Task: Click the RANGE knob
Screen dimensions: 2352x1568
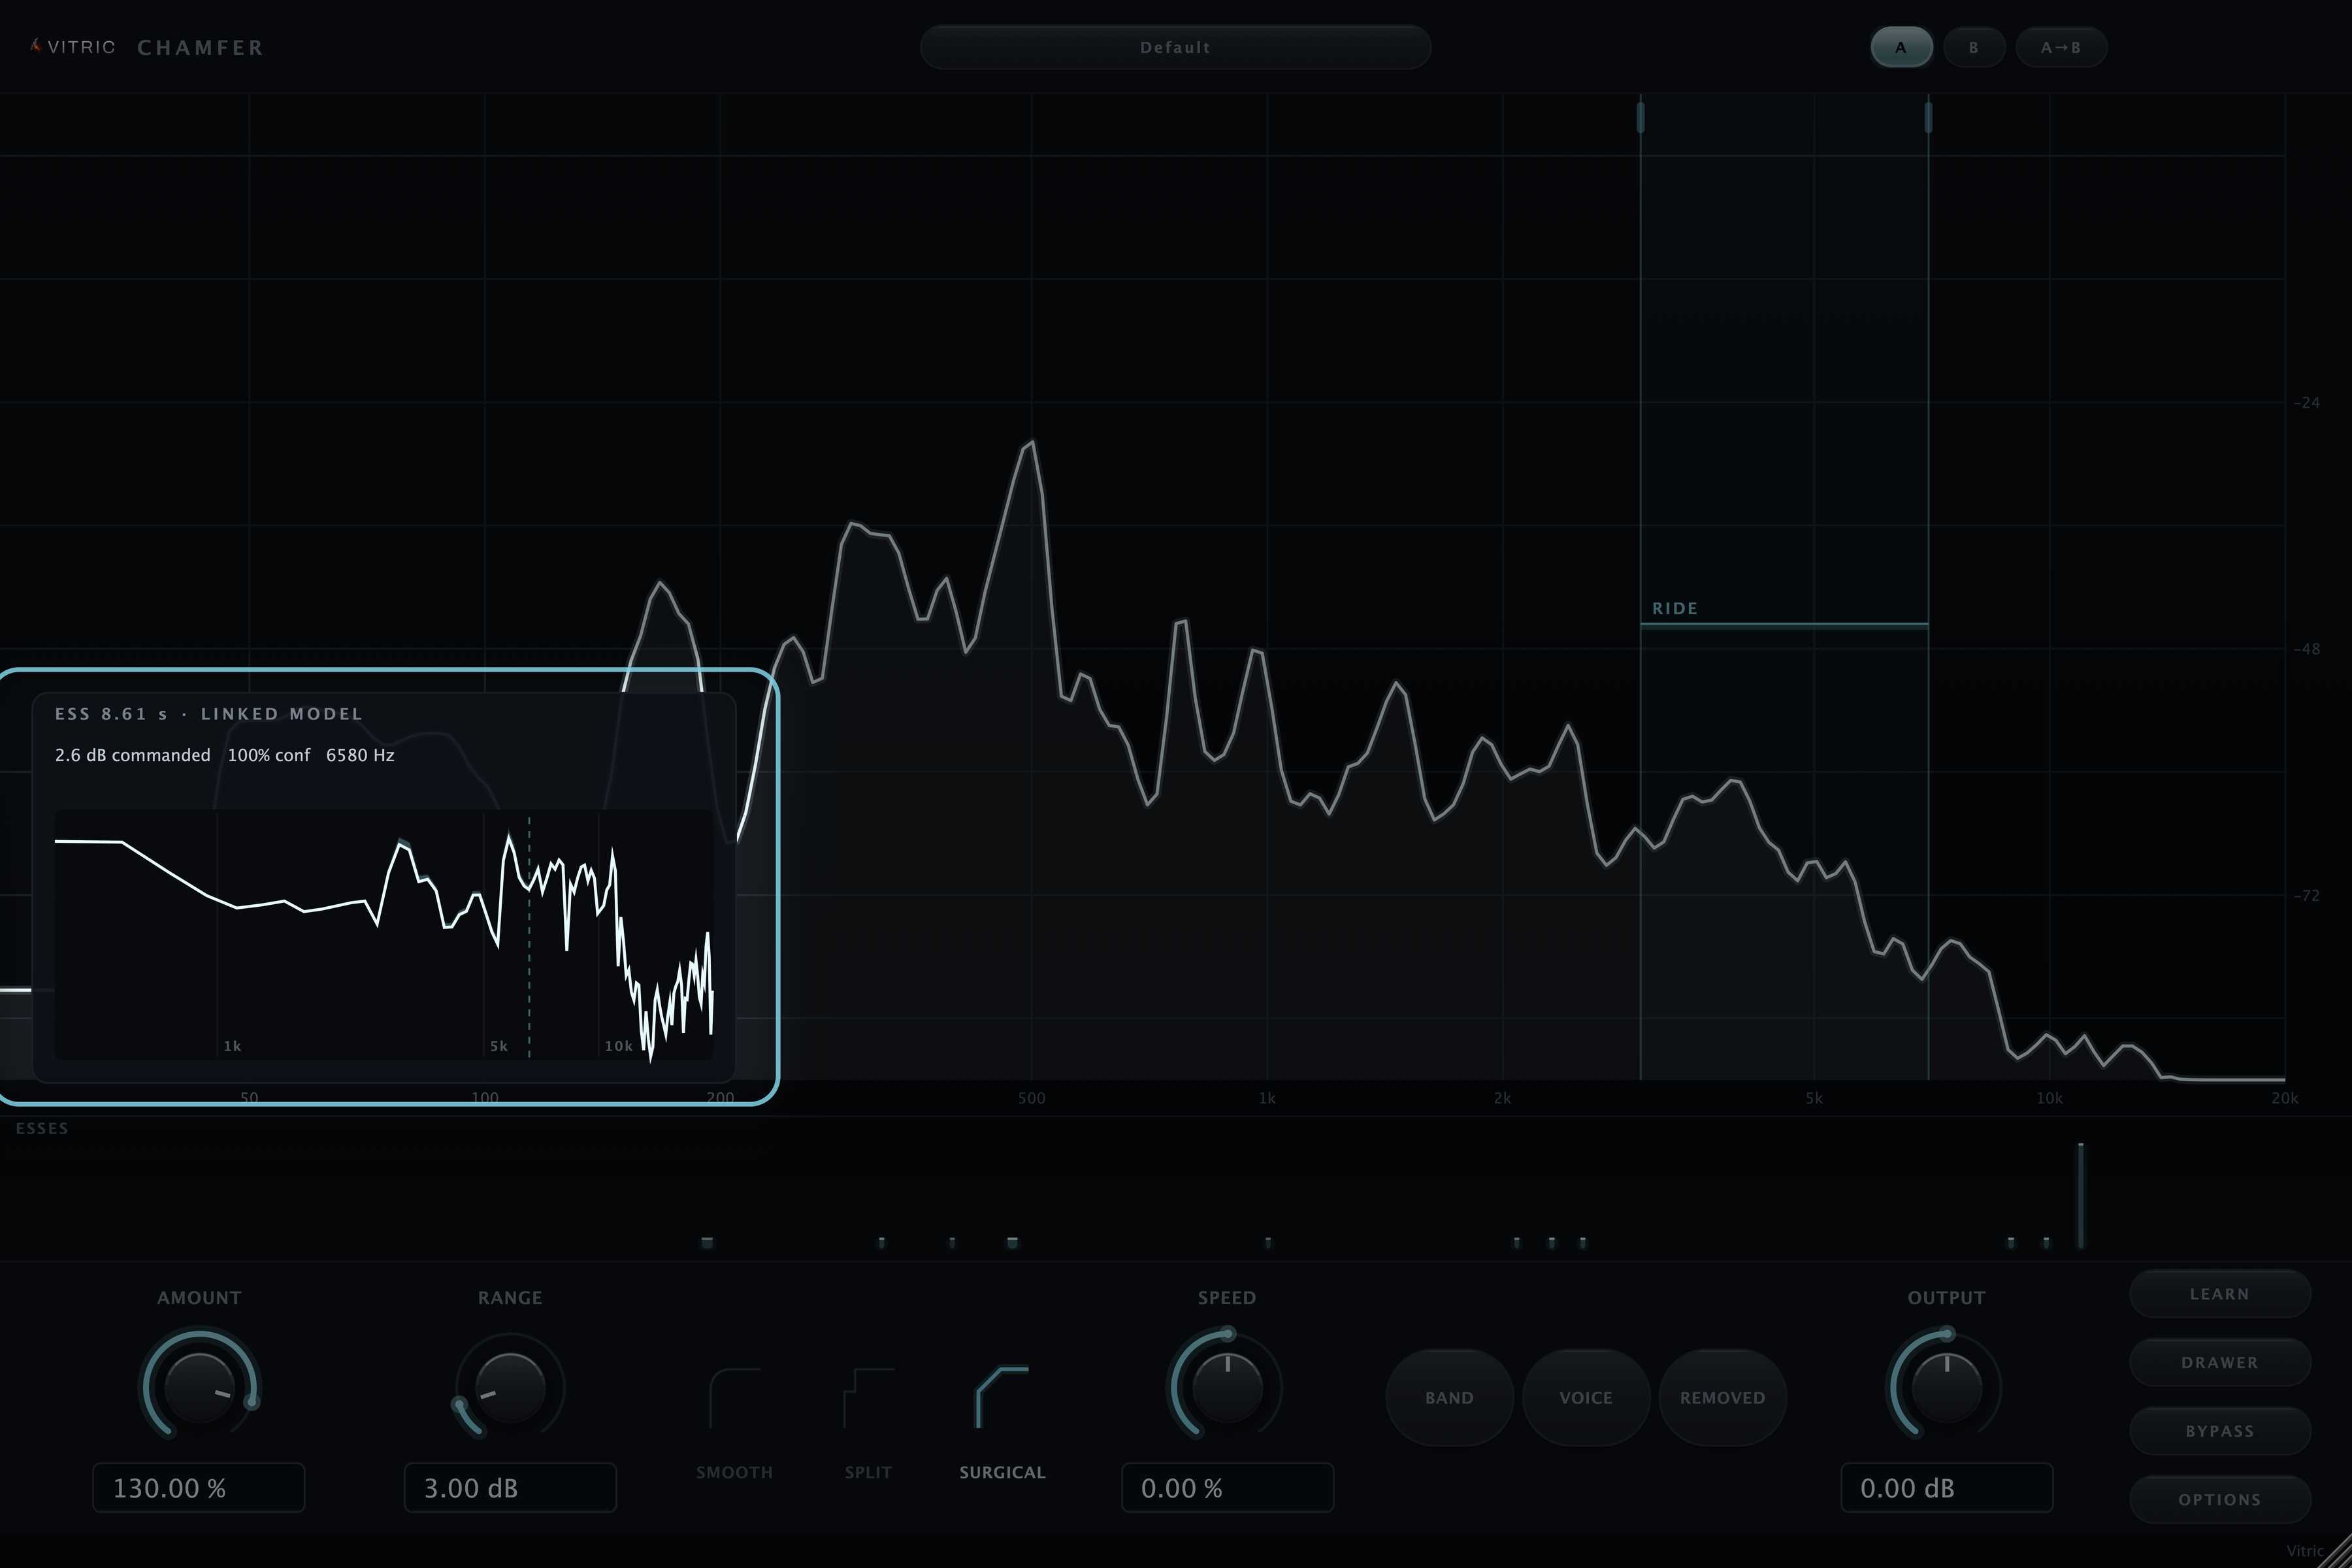Action: coord(510,1387)
